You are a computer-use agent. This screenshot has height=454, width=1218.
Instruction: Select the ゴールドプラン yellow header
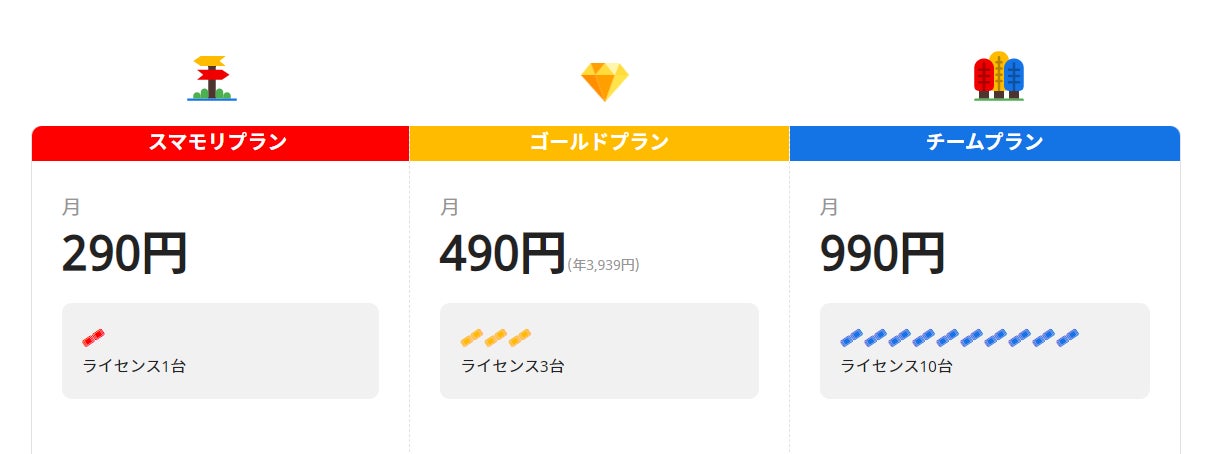pyautogui.click(x=599, y=143)
